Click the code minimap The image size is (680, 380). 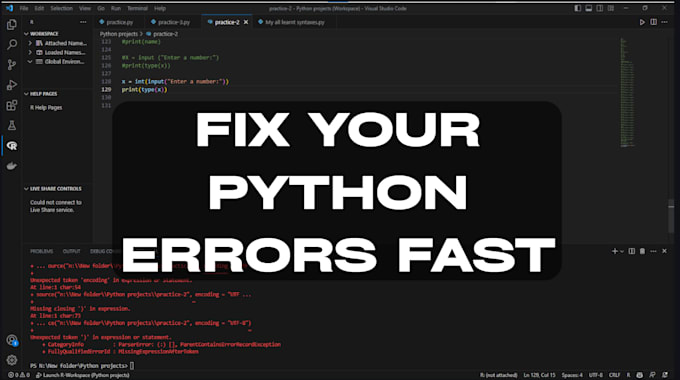coord(627,93)
